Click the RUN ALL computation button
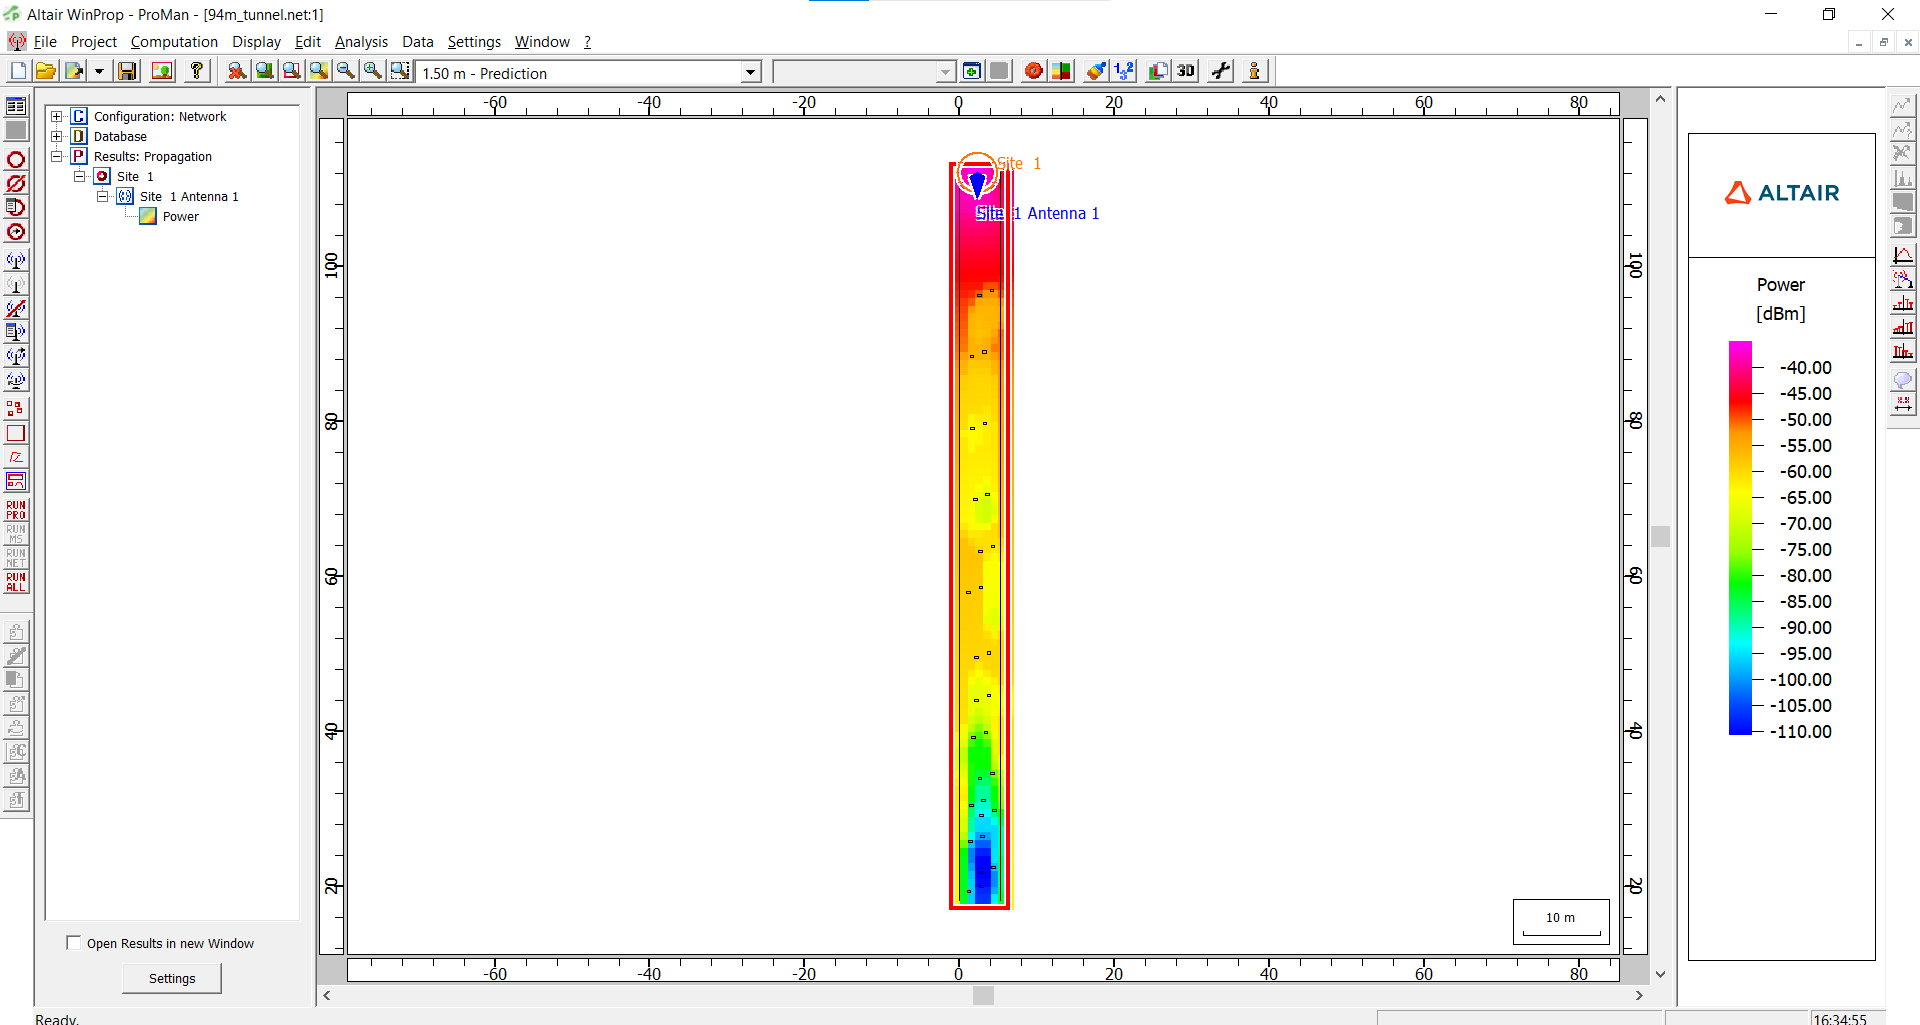Image resolution: width=1920 pixels, height=1025 pixels. (16, 582)
